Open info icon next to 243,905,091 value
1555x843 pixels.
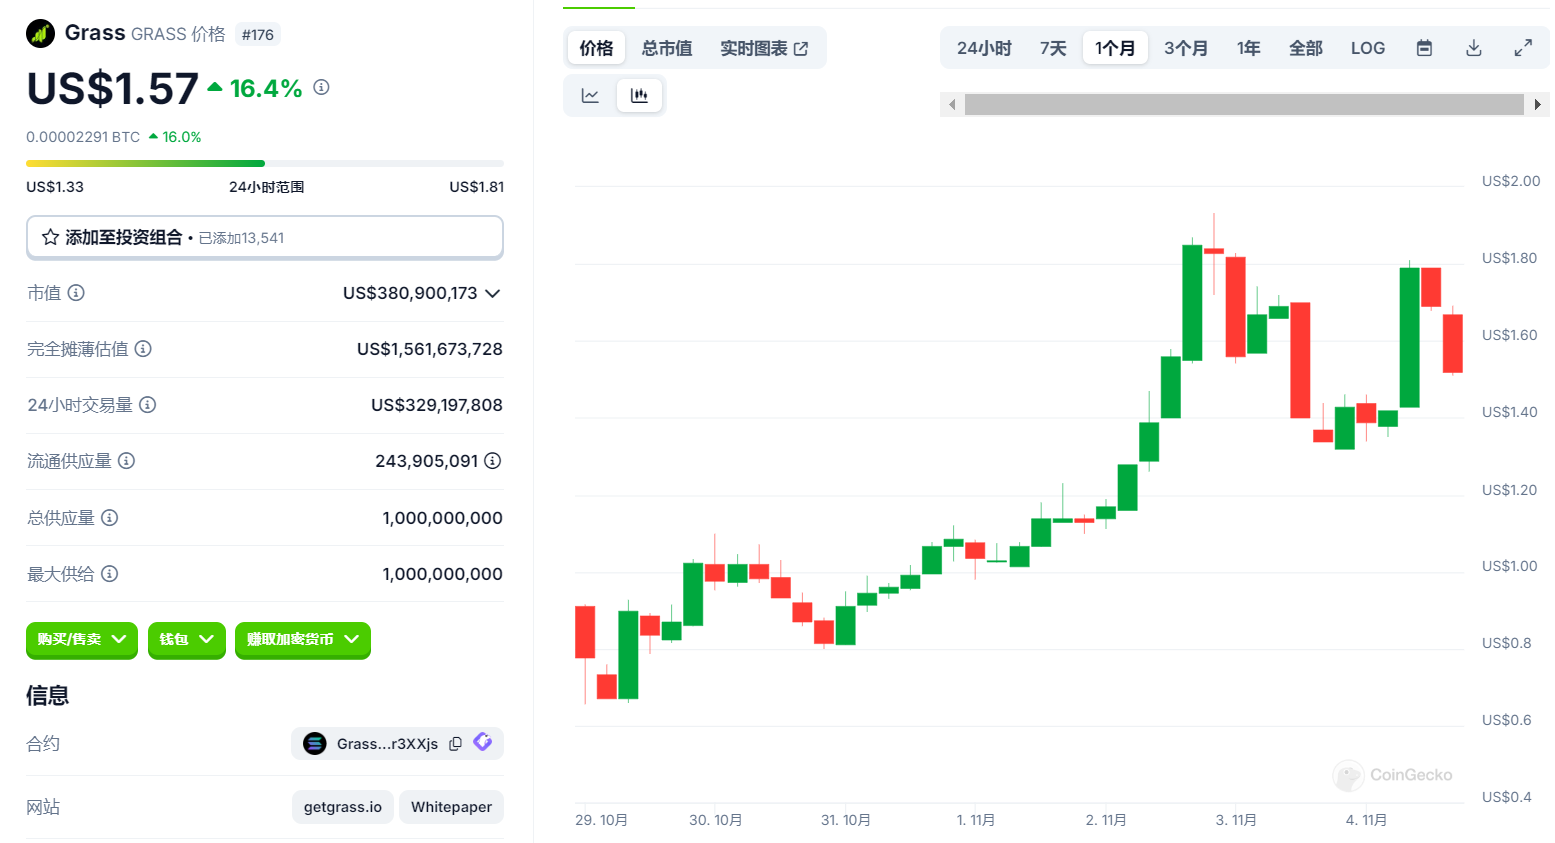[492, 461]
